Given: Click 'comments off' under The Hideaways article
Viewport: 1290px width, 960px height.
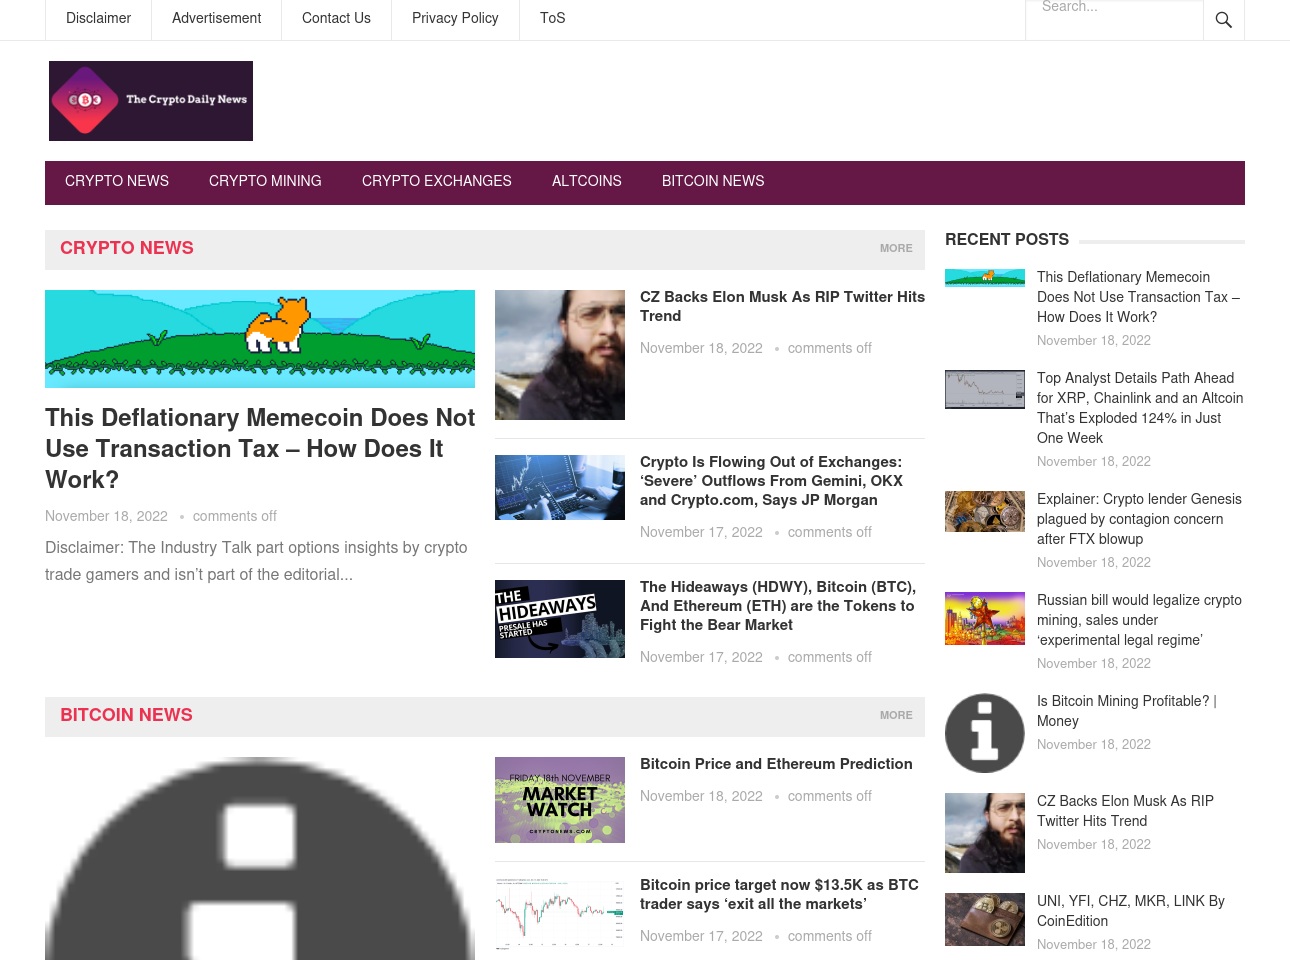Looking at the screenshot, I should point(829,657).
